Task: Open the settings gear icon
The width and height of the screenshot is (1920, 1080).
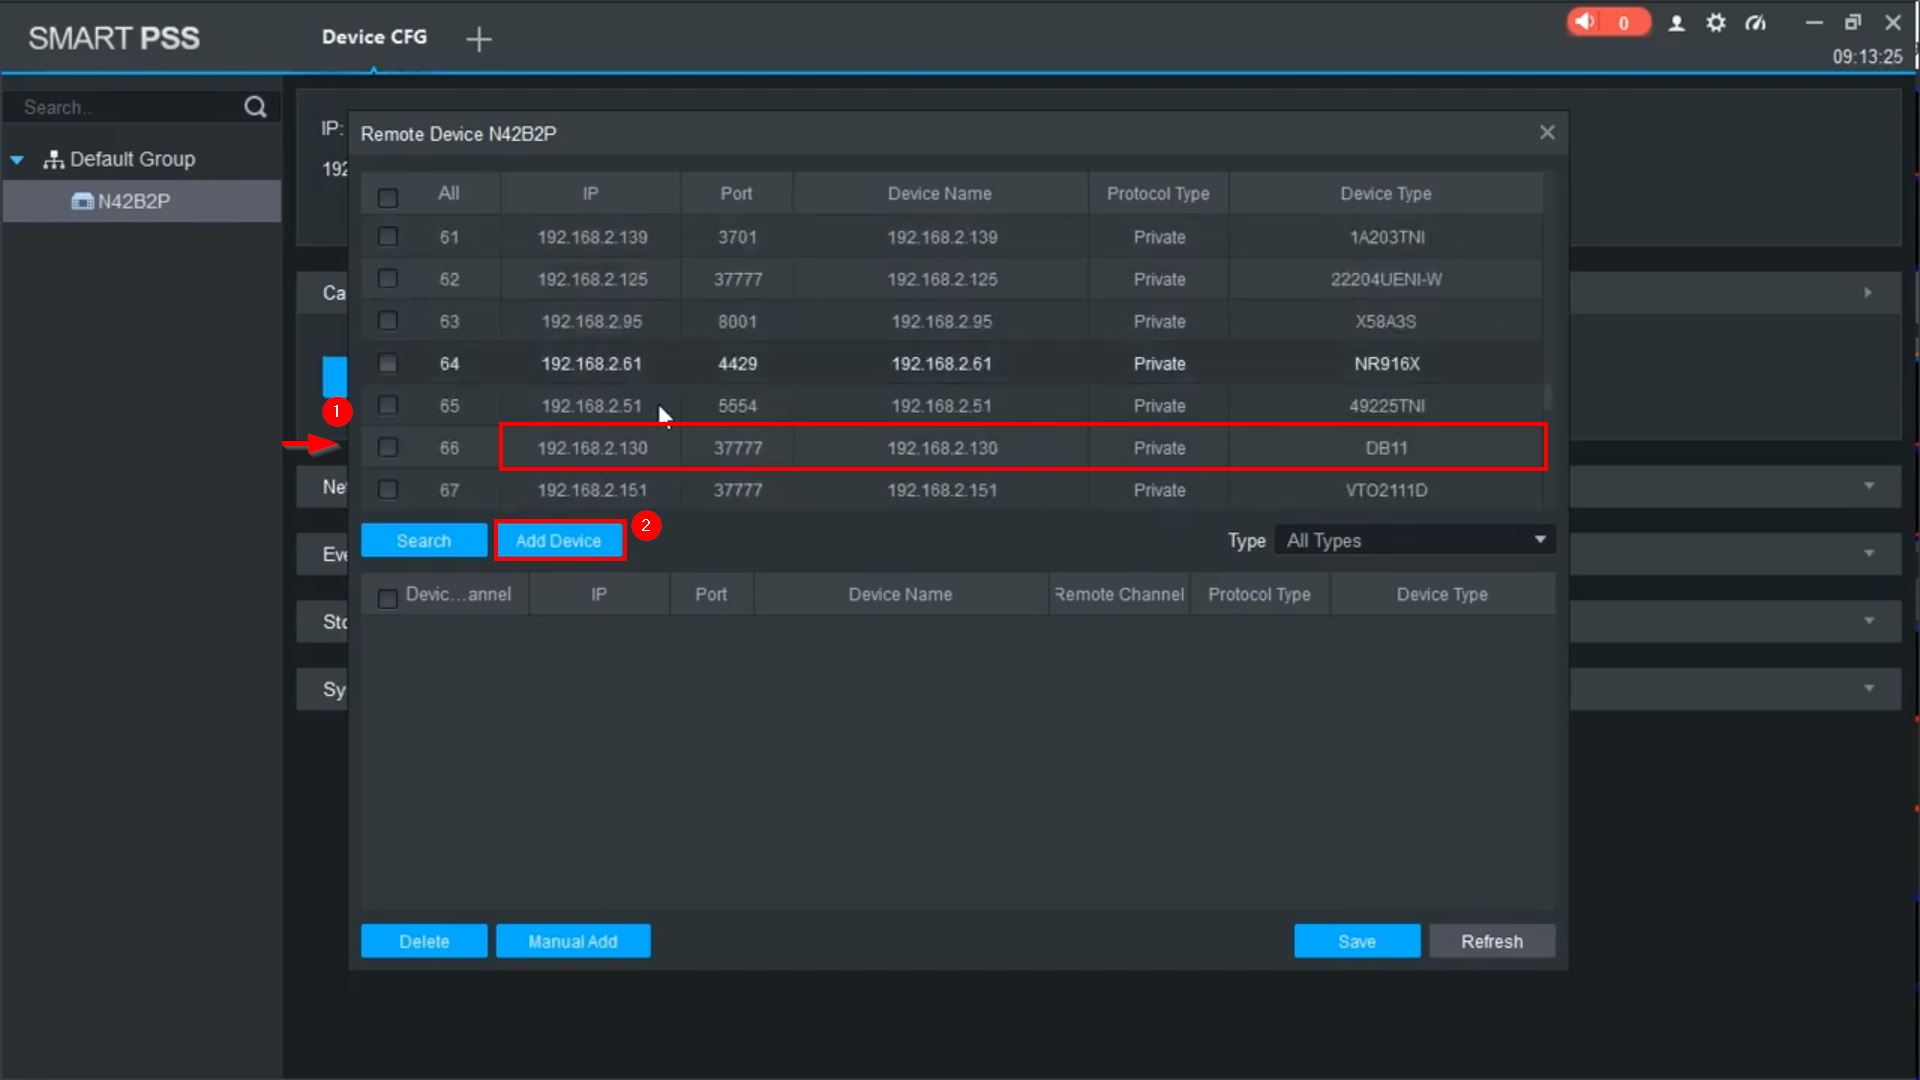Action: 1716,23
